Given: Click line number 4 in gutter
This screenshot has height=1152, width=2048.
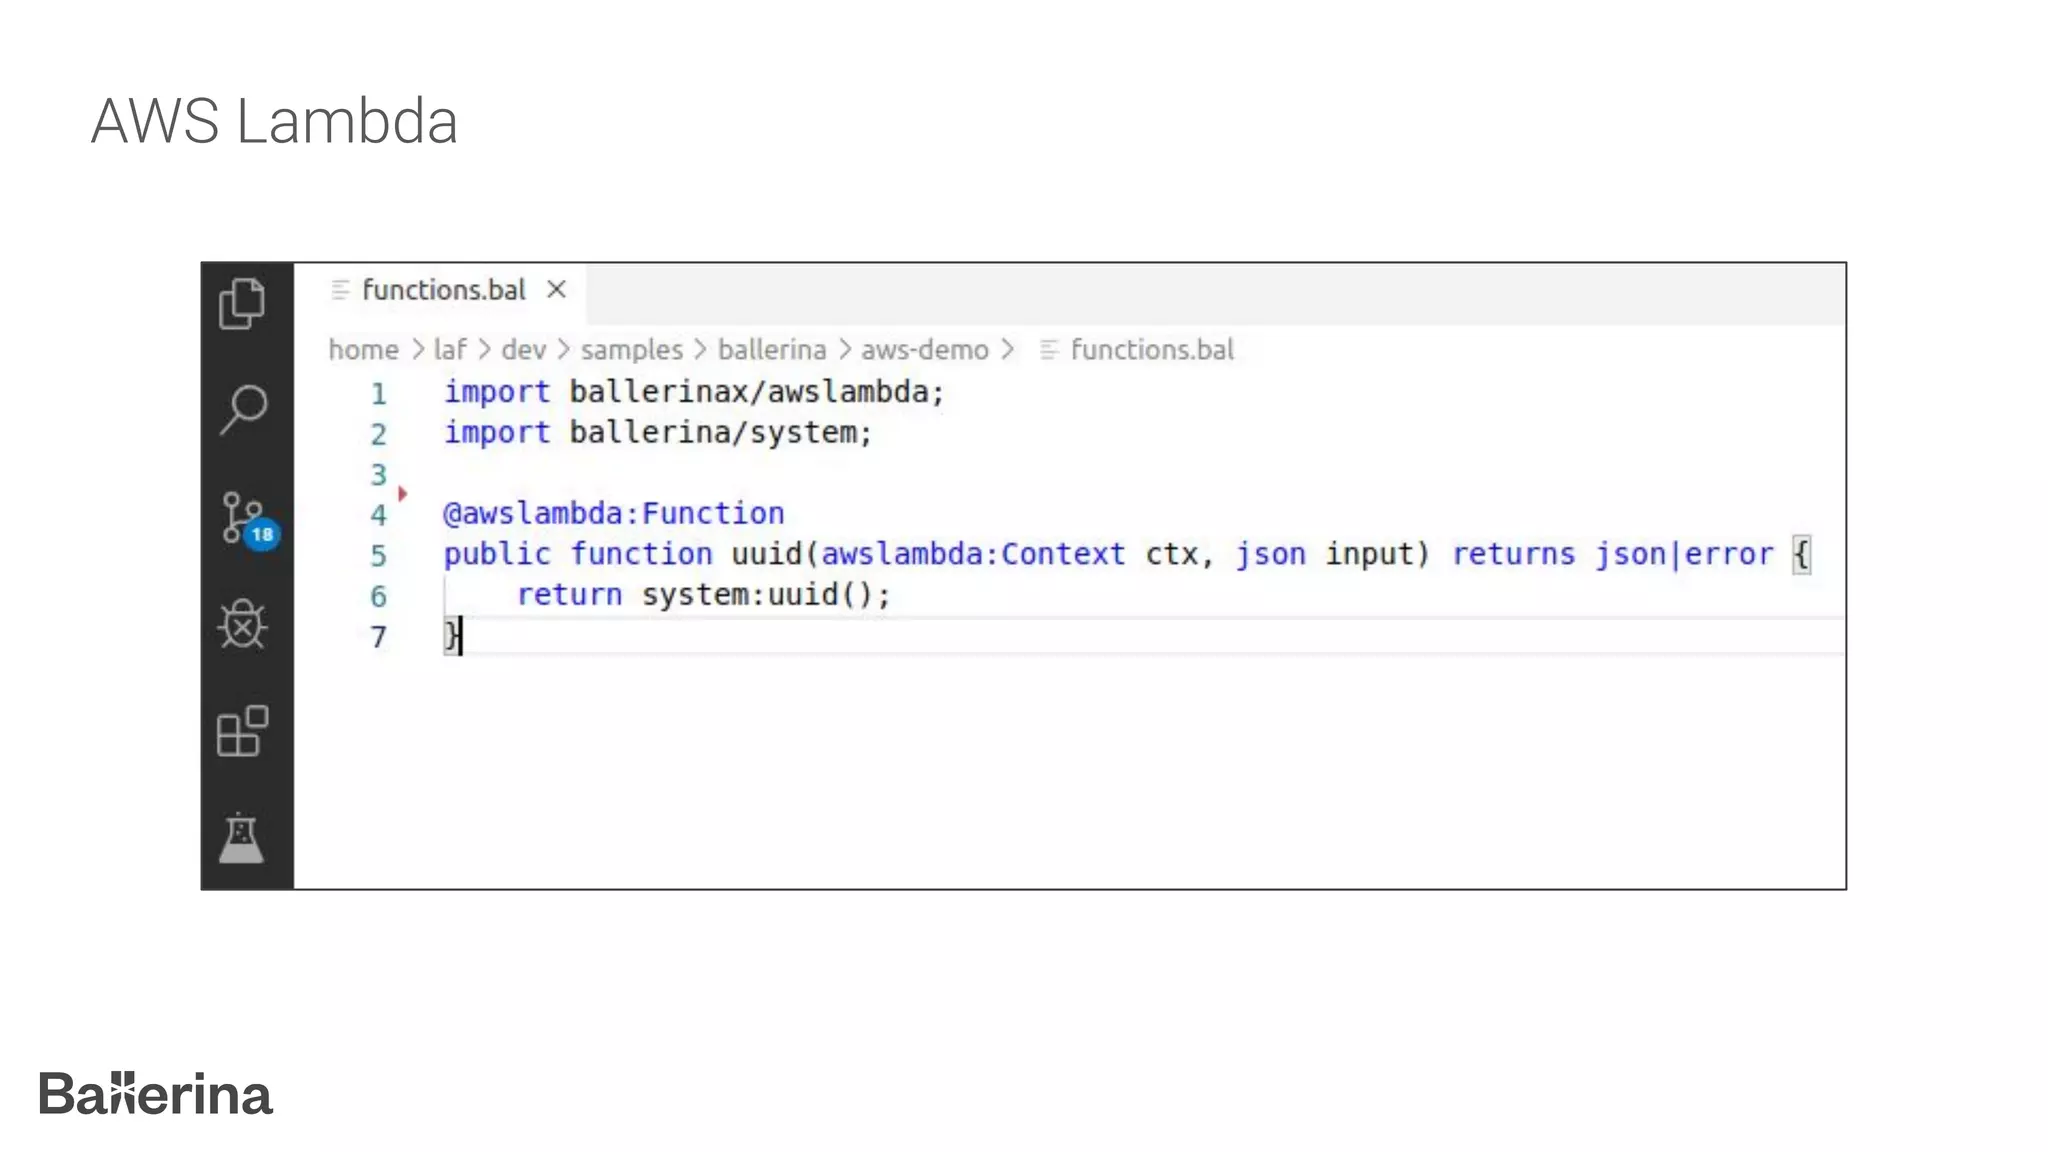Looking at the screenshot, I should [x=378, y=516].
